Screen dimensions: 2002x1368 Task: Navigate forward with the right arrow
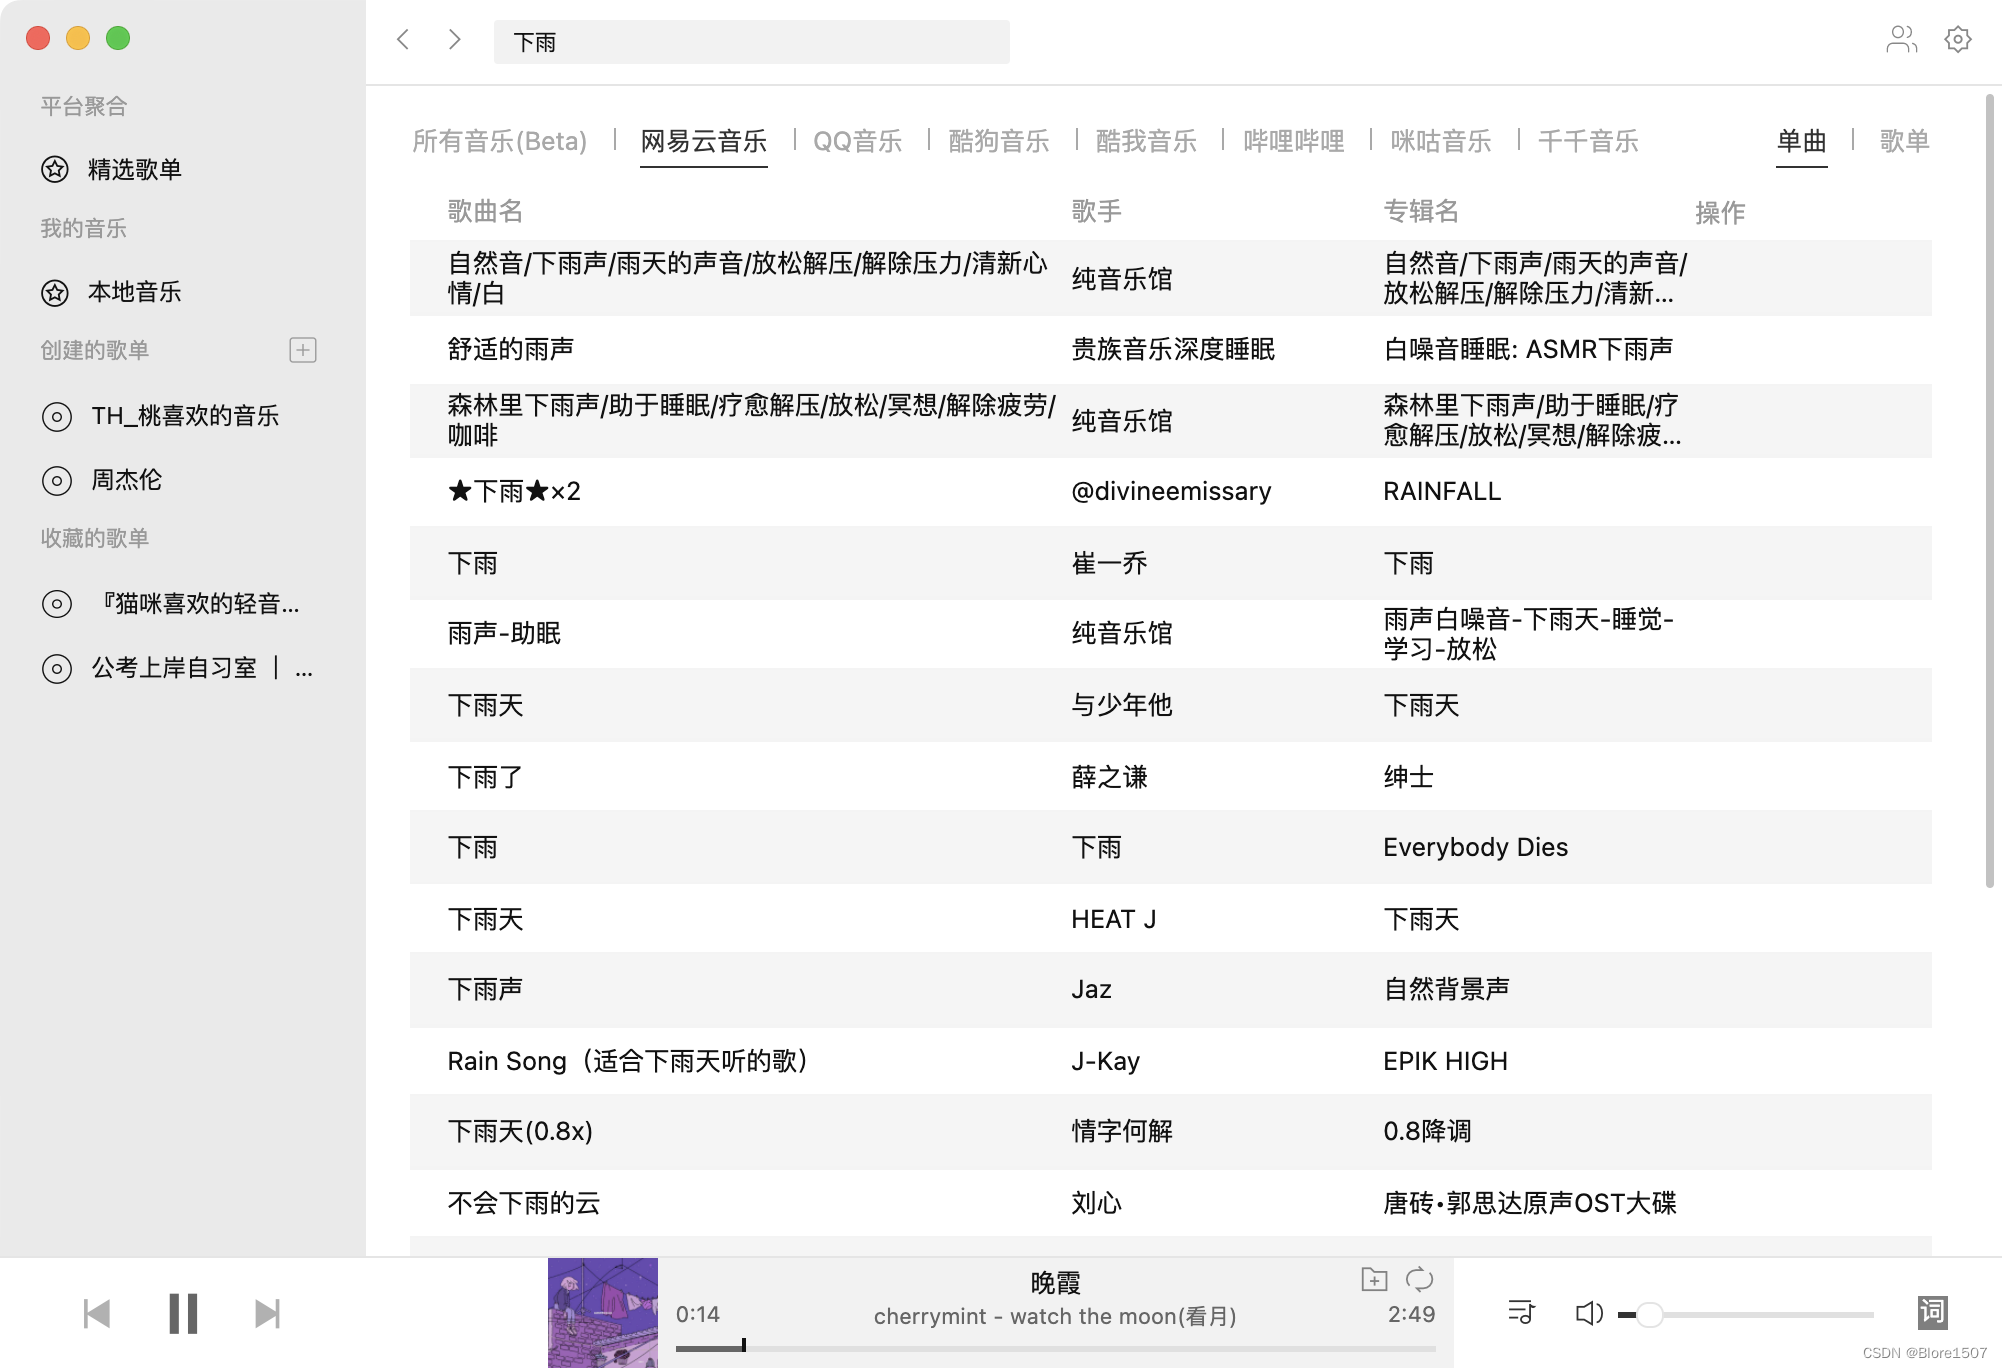coord(455,39)
